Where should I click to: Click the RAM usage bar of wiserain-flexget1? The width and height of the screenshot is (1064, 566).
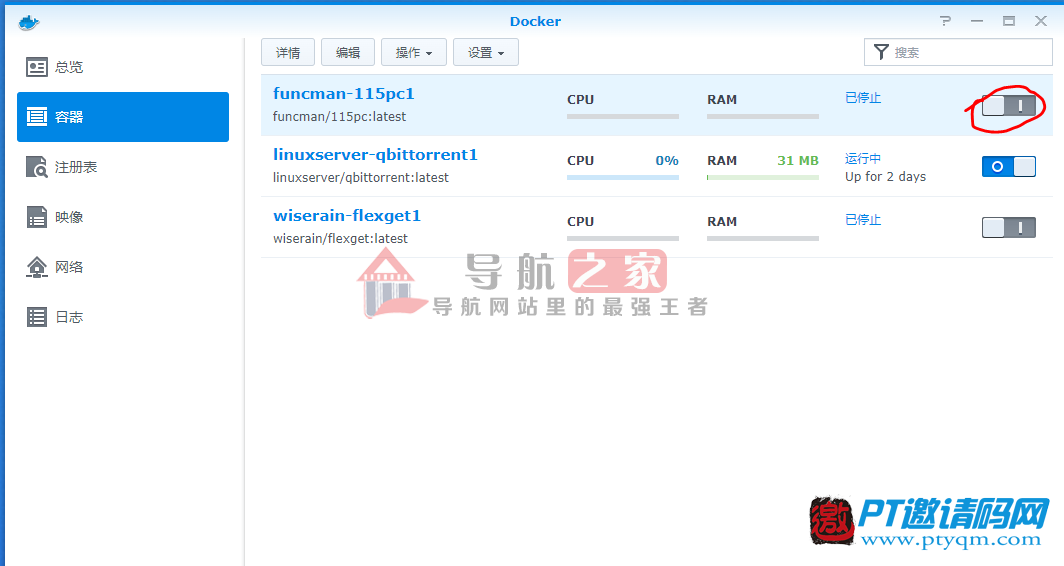pyautogui.click(x=763, y=239)
